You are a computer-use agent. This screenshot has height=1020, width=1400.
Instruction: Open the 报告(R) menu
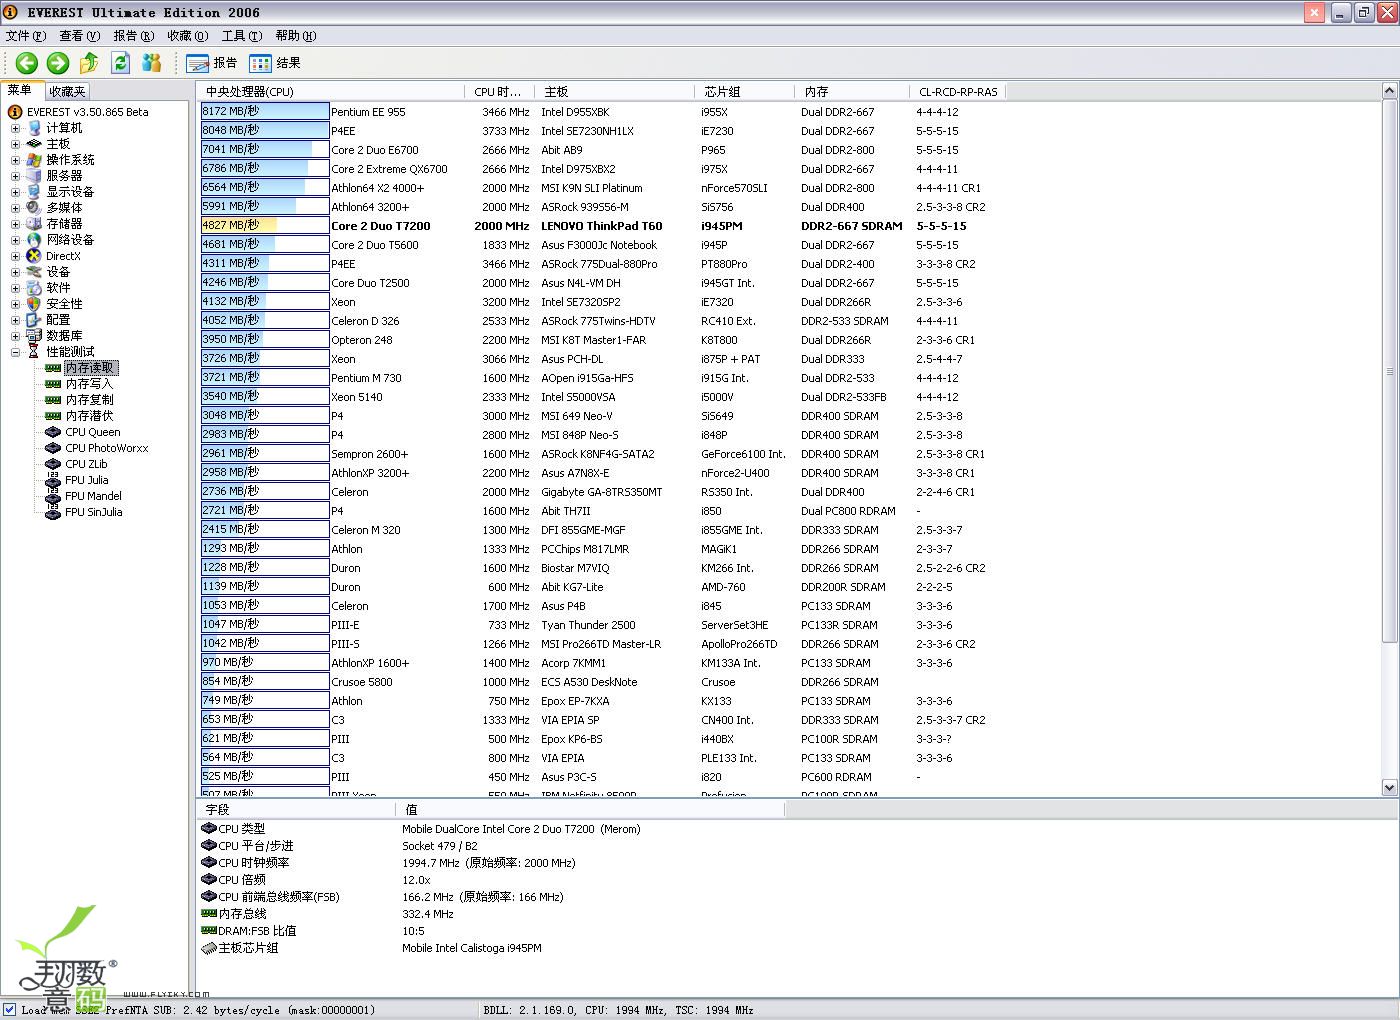(134, 36)
